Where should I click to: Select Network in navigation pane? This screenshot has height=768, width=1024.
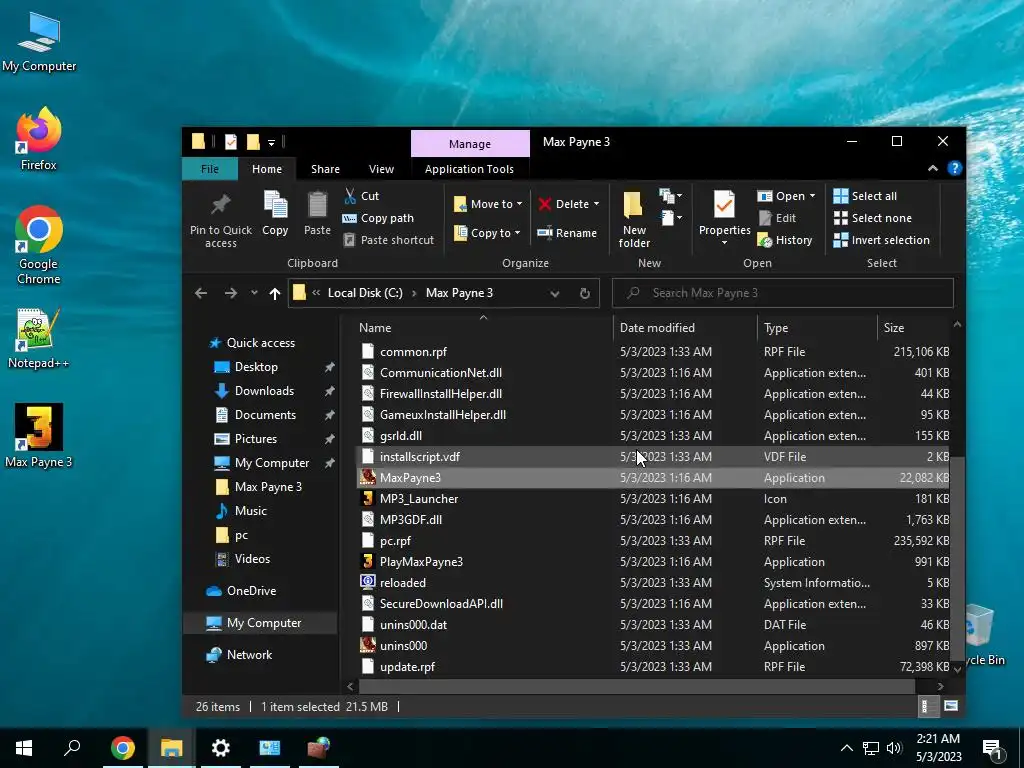(x=249, y=654)
